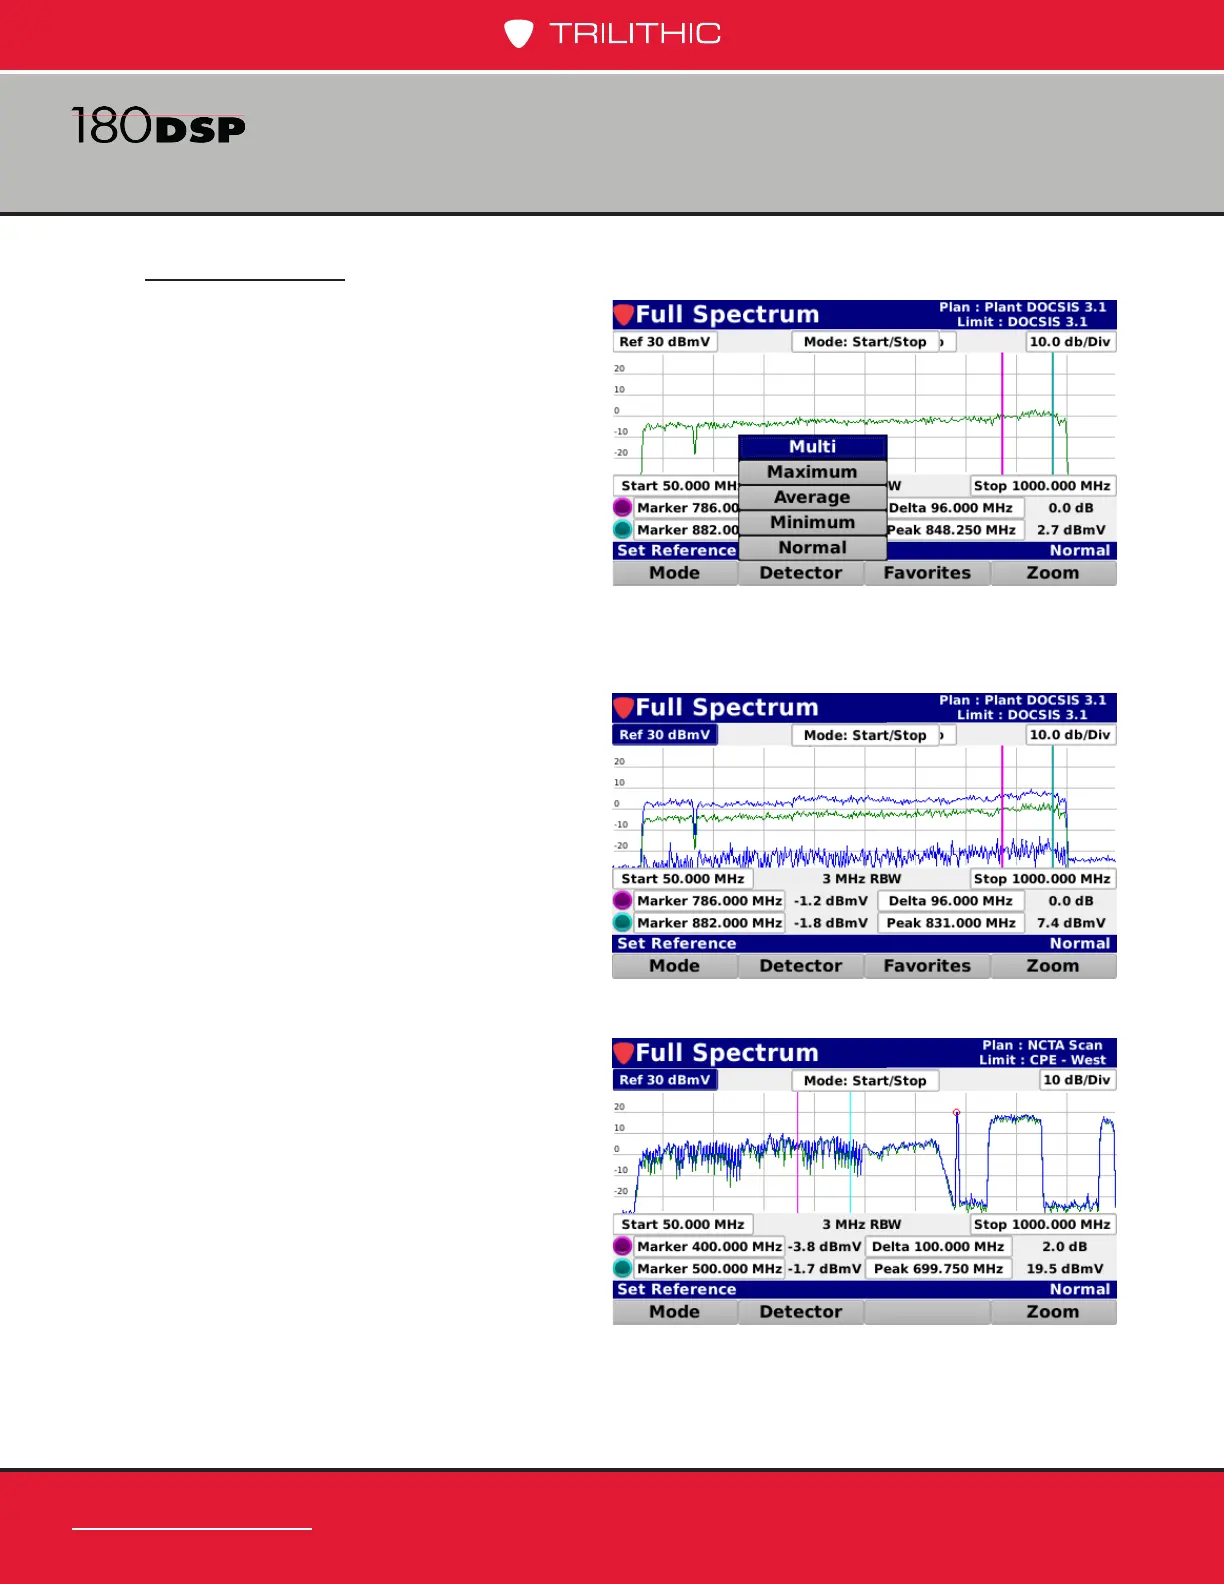Click the magenta marker line on NCTA Scan graph
The width and height of the screenshot is (1224, 1584).
point(798,1152)
